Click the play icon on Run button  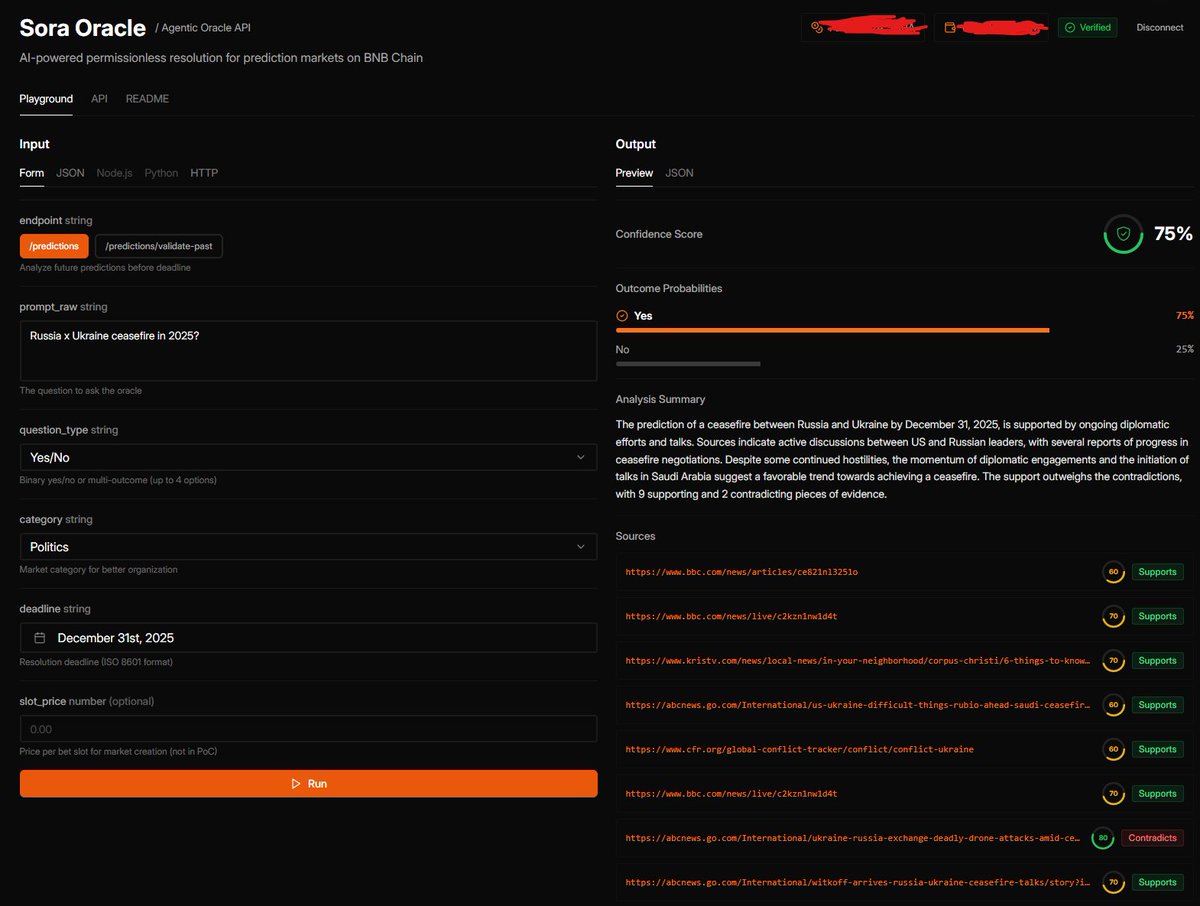296,784
